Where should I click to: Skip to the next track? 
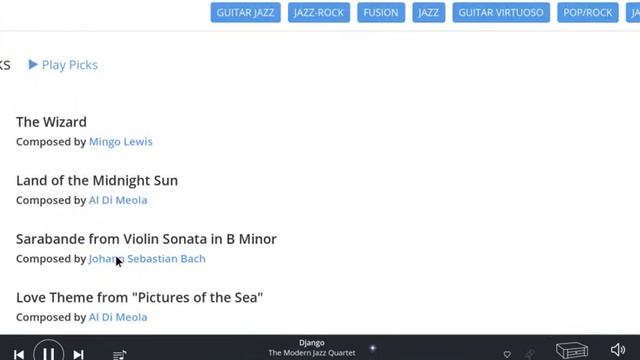click(78, 354)
